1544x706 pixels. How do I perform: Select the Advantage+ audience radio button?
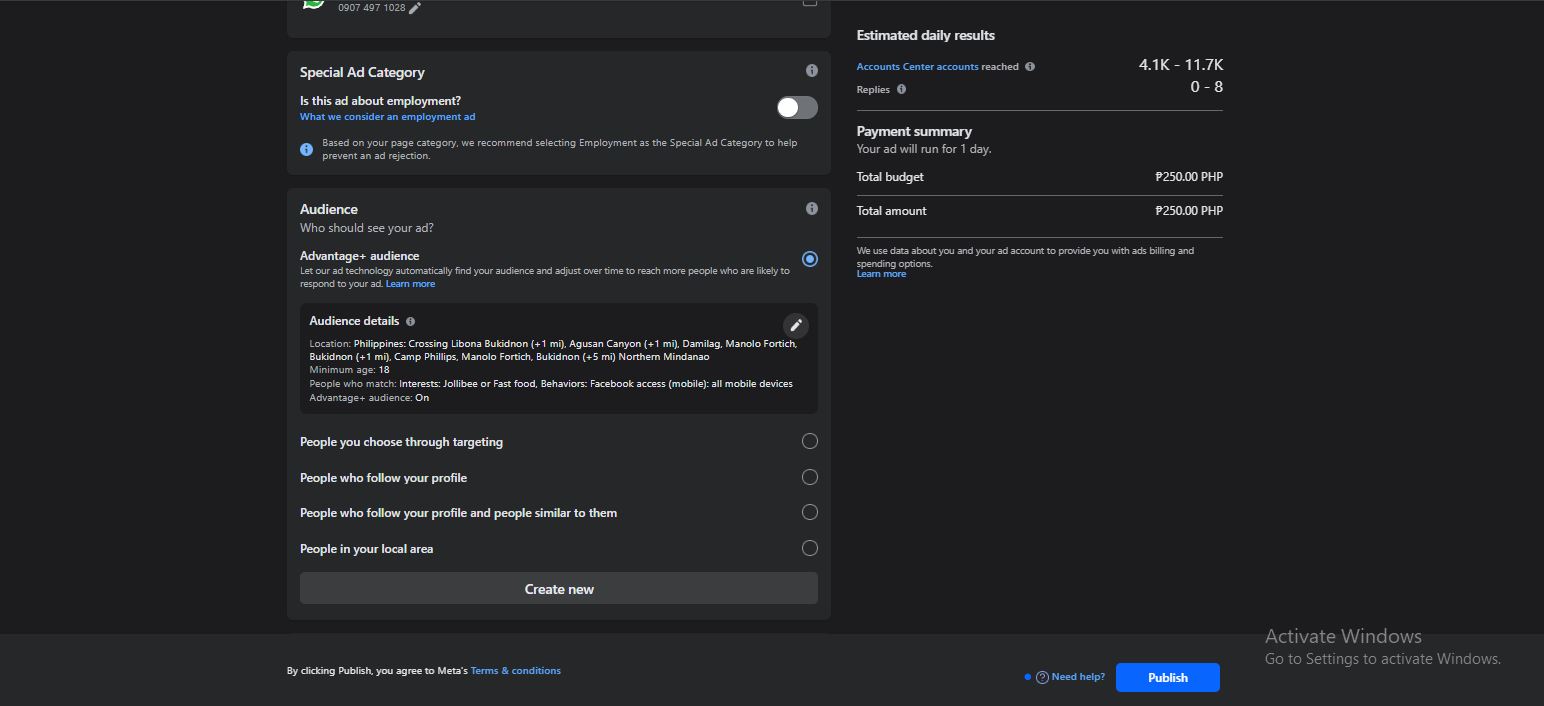pos(810,259)
